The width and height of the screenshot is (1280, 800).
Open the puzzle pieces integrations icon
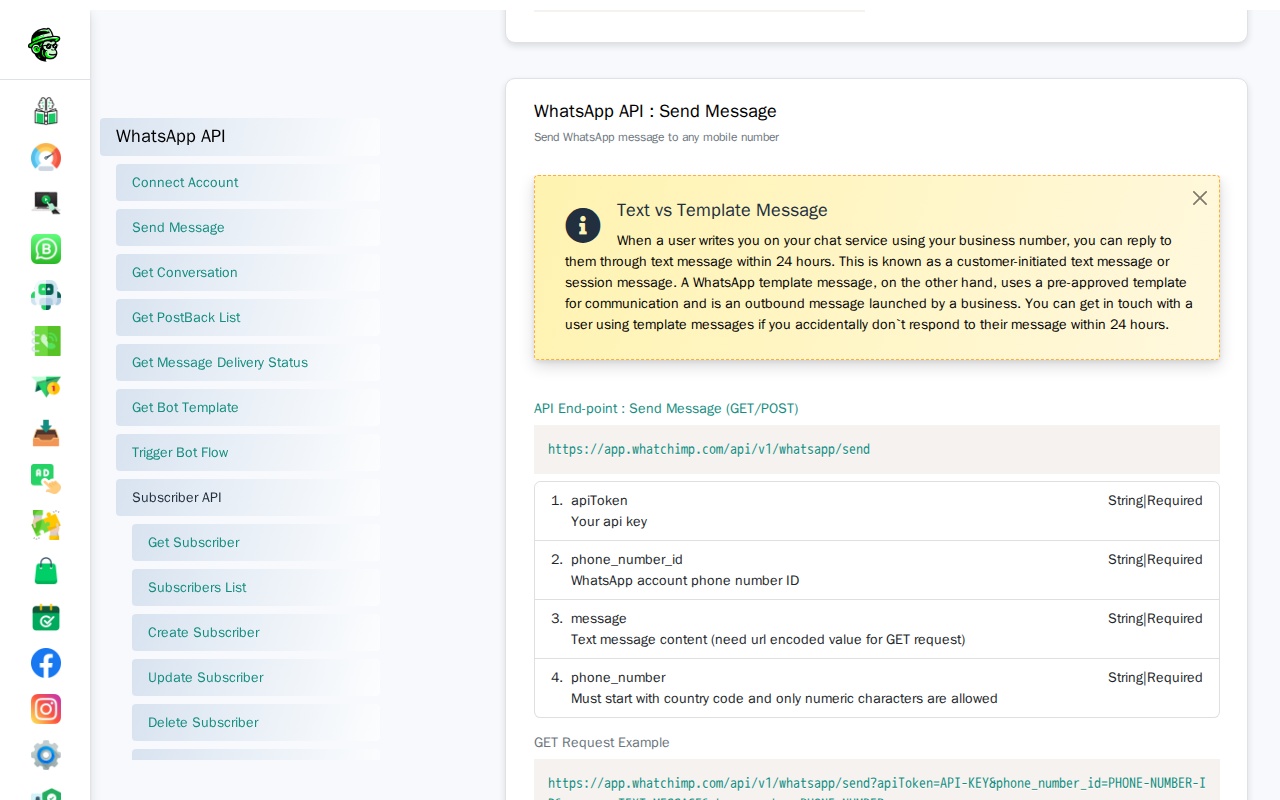tap(46, 525)
